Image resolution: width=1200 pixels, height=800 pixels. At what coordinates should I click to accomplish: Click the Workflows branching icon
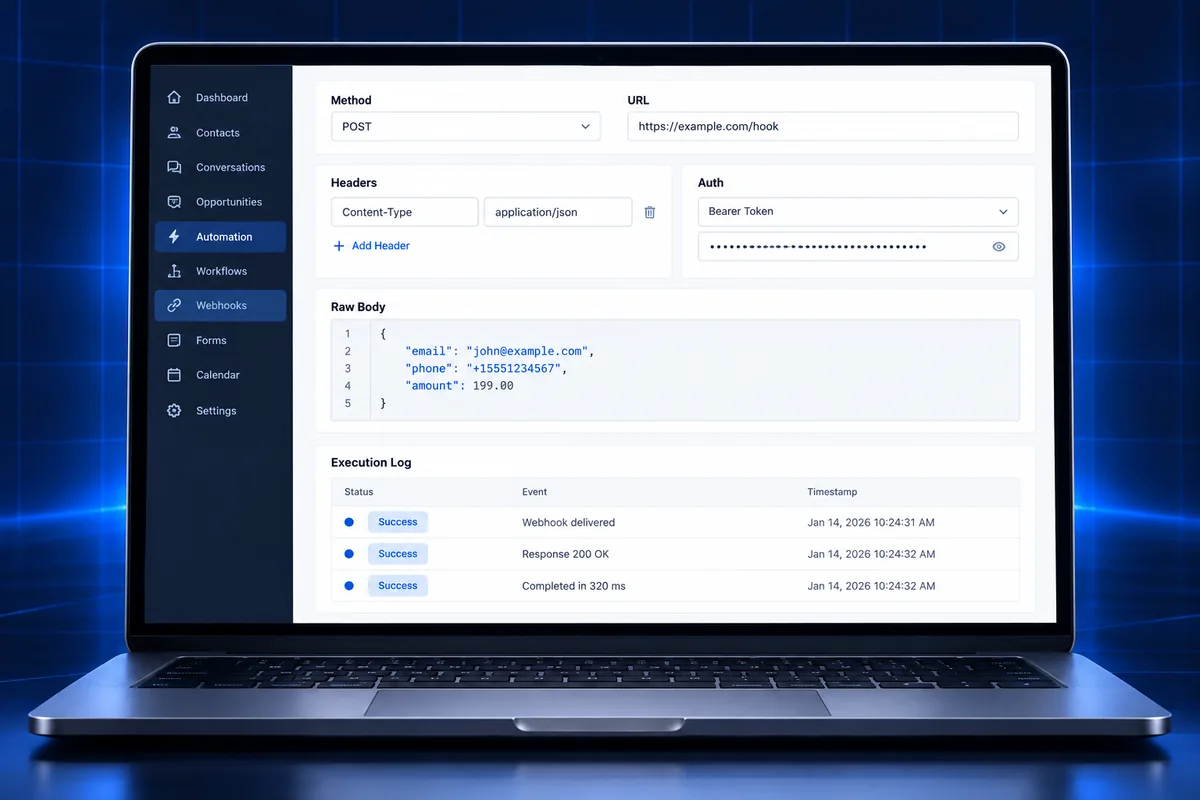(x=174, y=271)
